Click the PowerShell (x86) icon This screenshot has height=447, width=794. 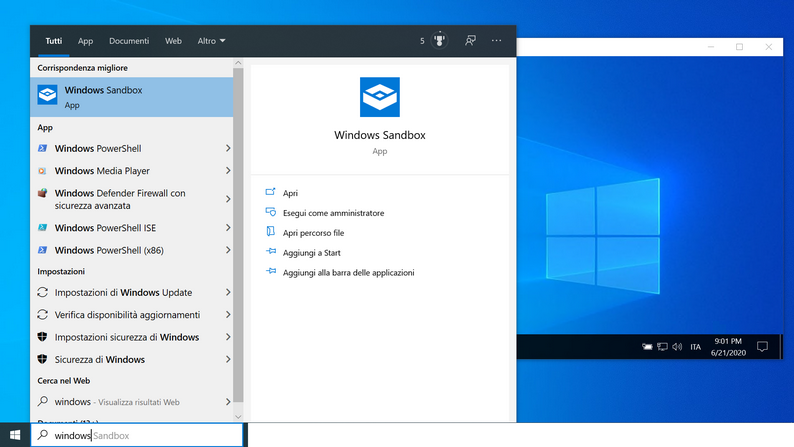coord(43,250)
